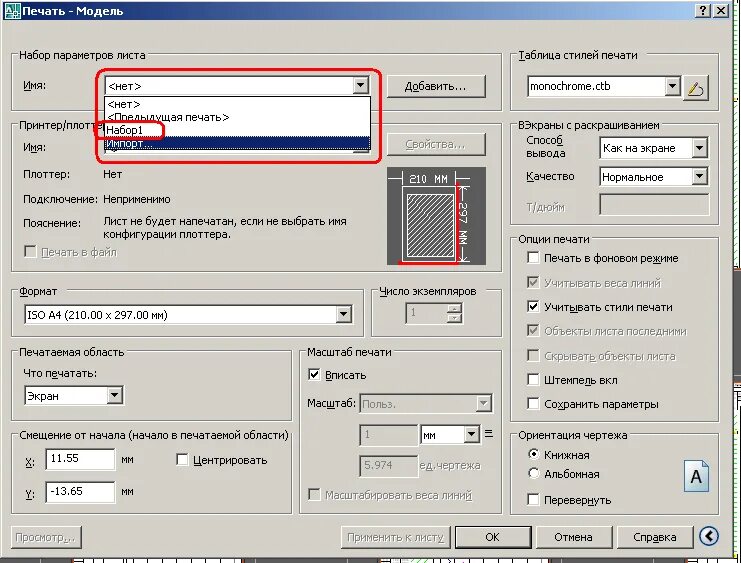Open the 'мм' units dropdown
The width and height of the screenshot is (741, 563).
point(471,434)
